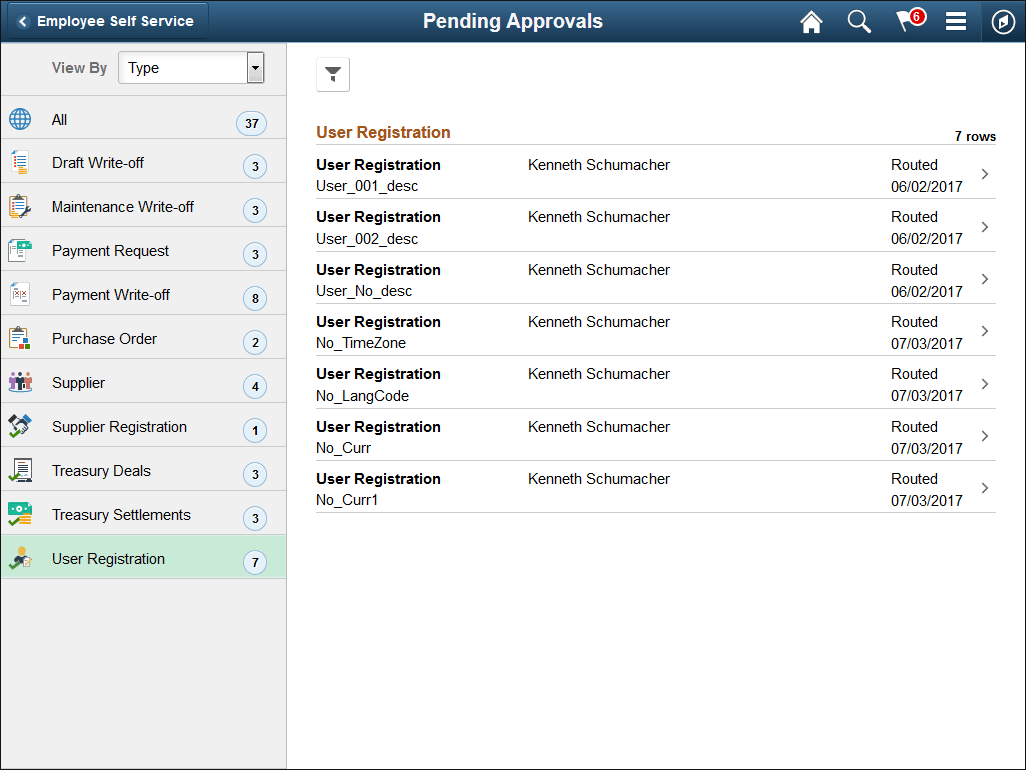Select the All category globe icon
The height and width of the screenshot is (770, 1026).
pos(20,119)
